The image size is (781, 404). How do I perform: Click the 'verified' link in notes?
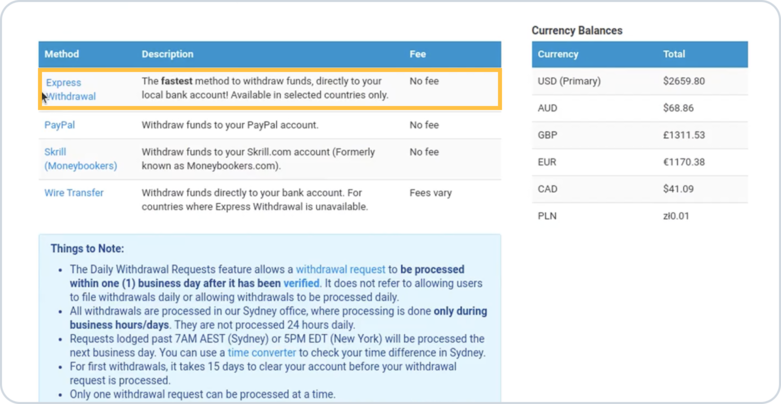[301, 283]
